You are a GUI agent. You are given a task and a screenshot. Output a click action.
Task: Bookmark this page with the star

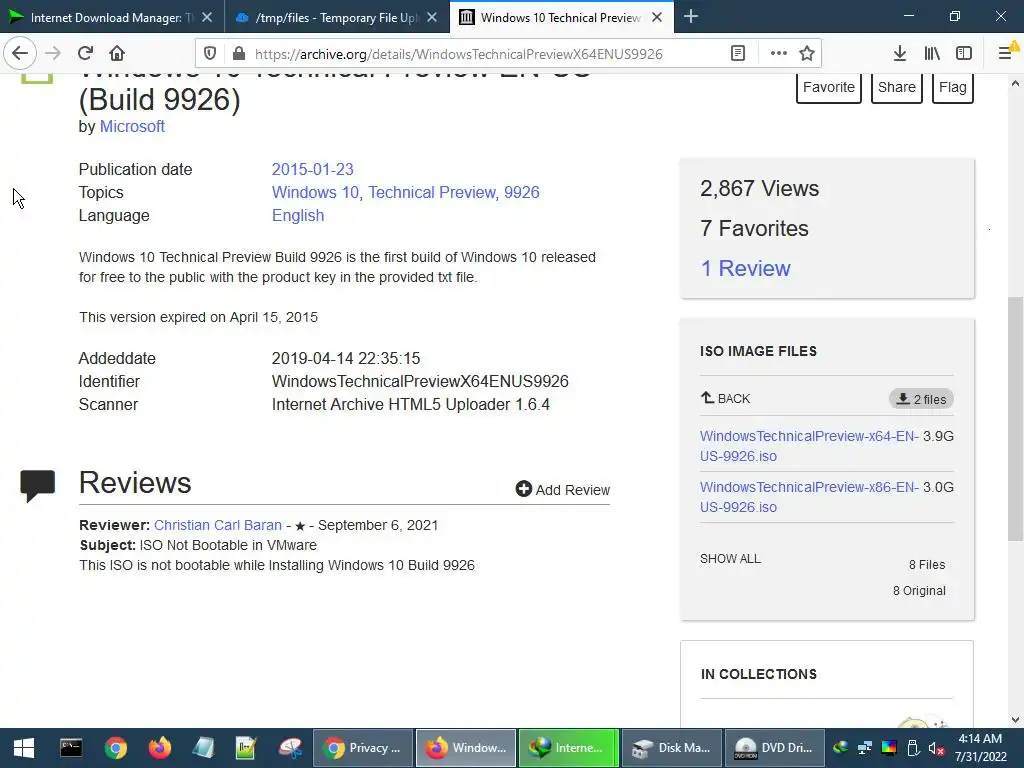click(x=807, y=54)
